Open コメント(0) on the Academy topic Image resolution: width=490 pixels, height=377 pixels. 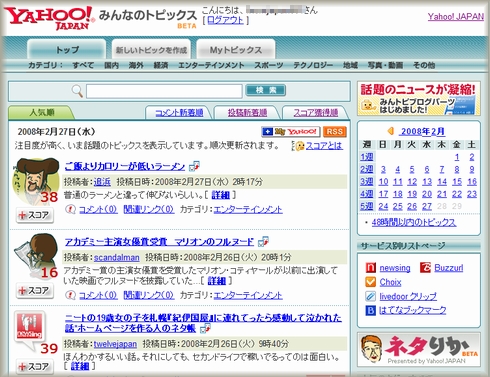click(98, 295)
